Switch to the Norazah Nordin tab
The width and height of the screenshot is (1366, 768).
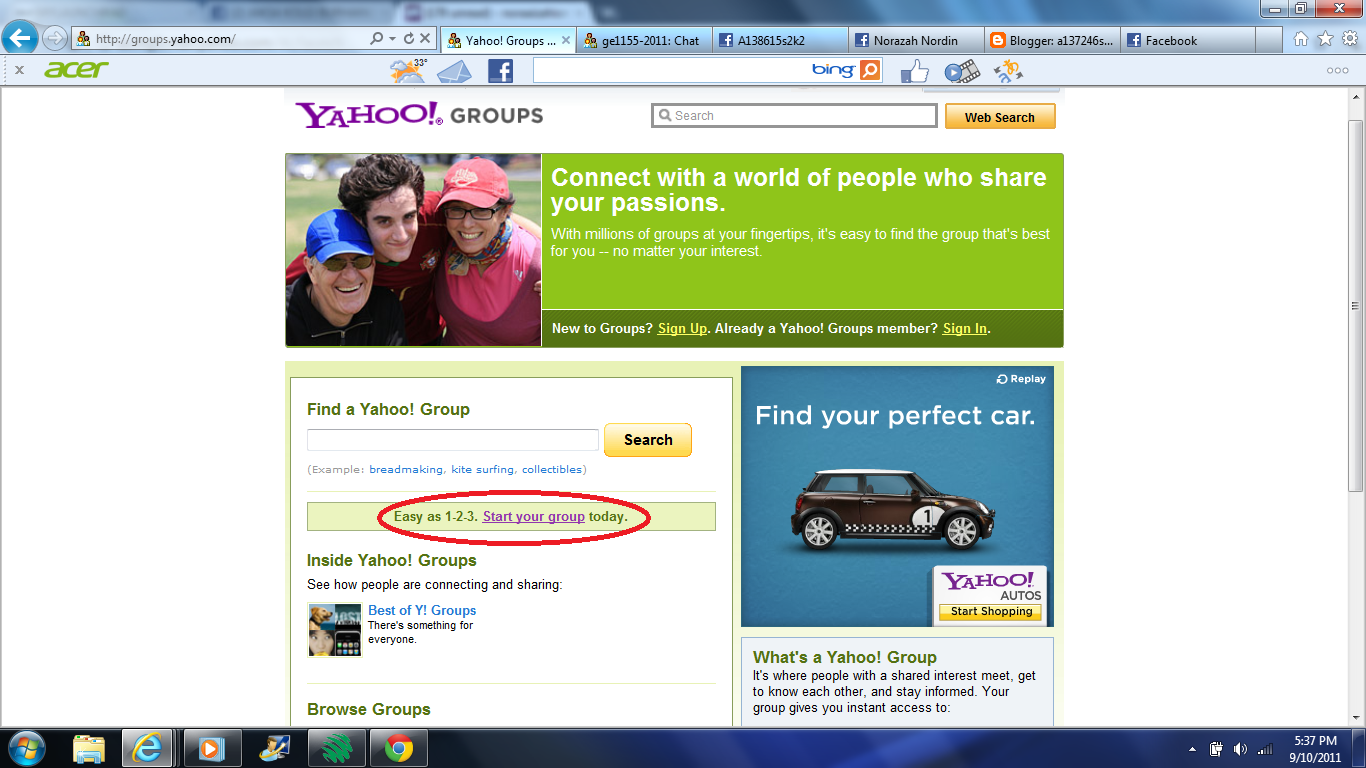coord(917,40)
